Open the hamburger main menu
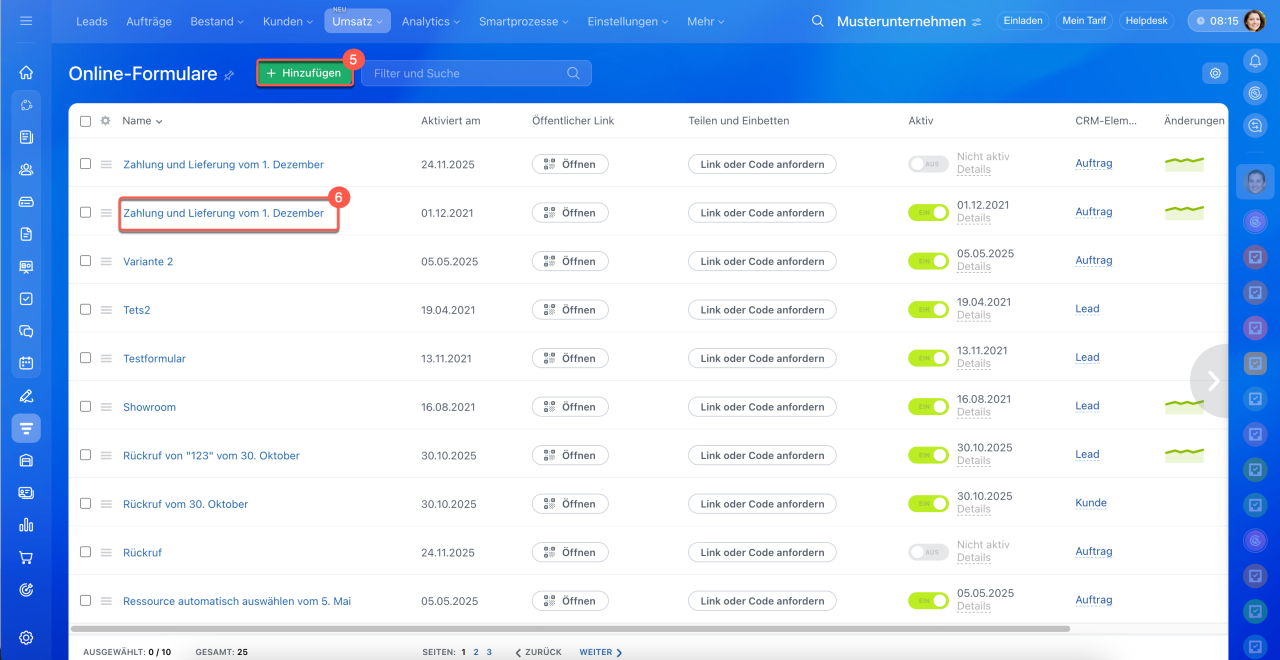The width and height of the screenshot is (1280, 660). point(26,20)
